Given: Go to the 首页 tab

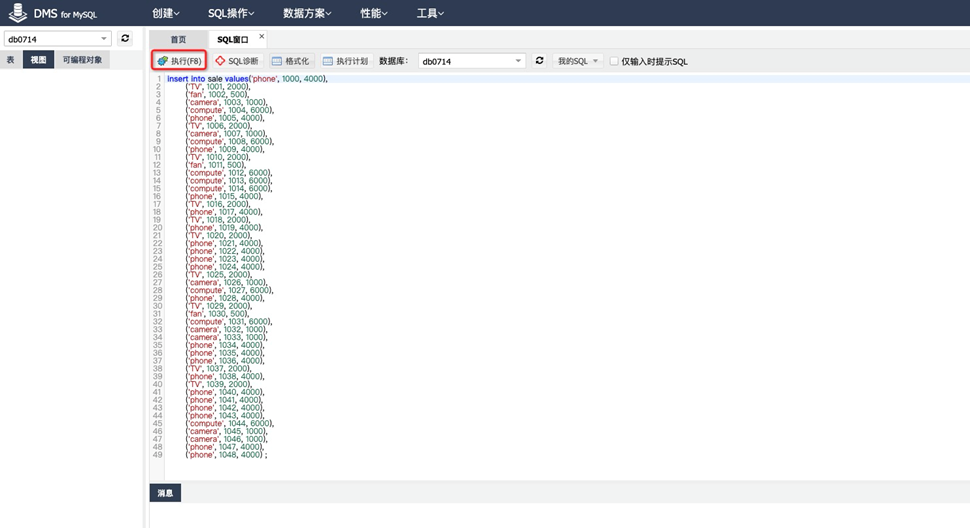Looking at the screenshot, I should [178, 40].
